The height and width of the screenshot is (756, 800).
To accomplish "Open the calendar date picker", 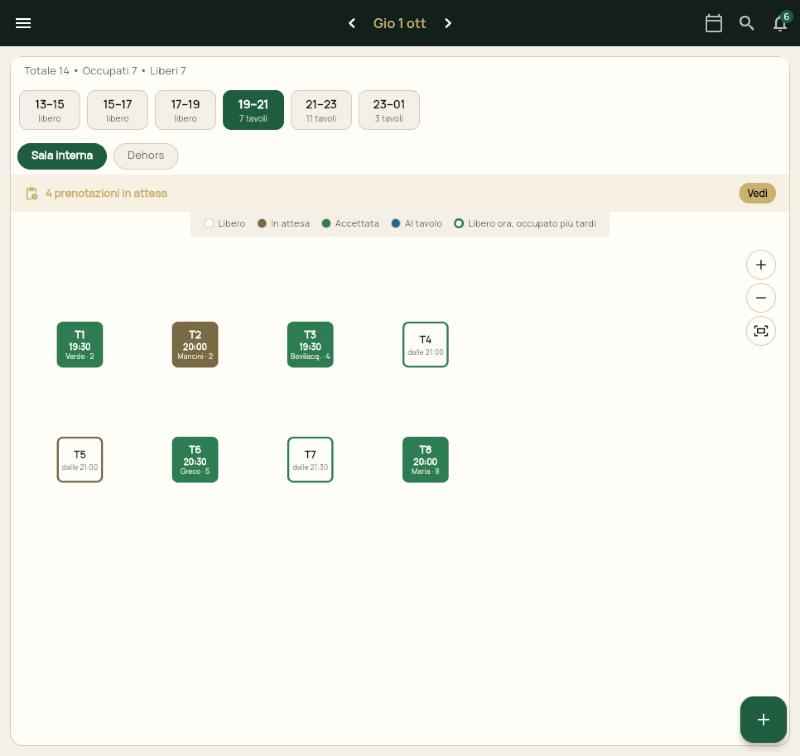I will 713,23.
